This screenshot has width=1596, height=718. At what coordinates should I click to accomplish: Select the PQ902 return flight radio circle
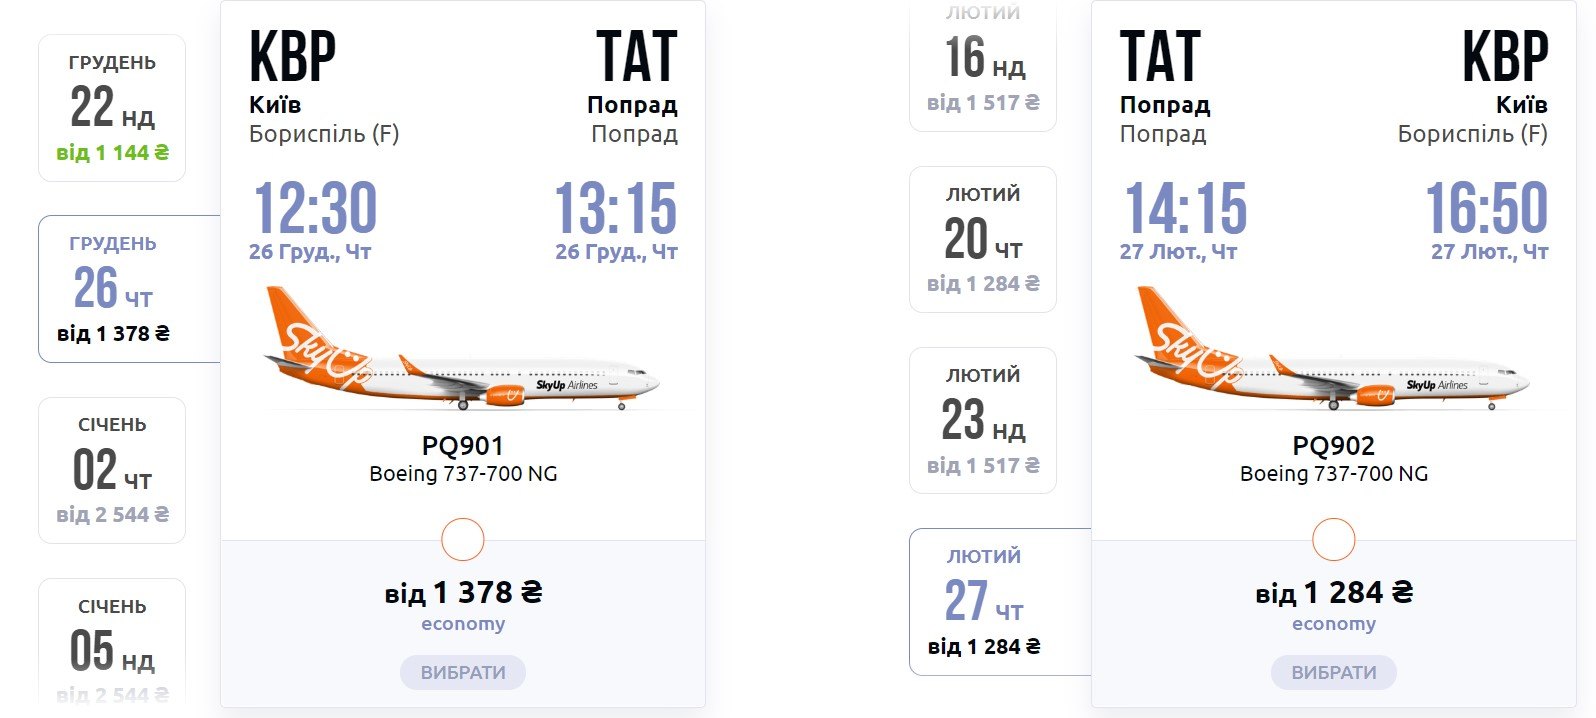[1334, 540]
